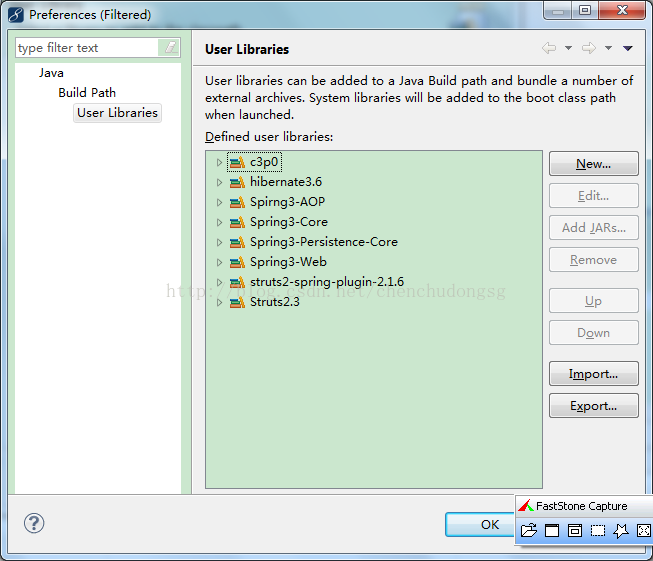Click the Preferences window title icon

16,15
